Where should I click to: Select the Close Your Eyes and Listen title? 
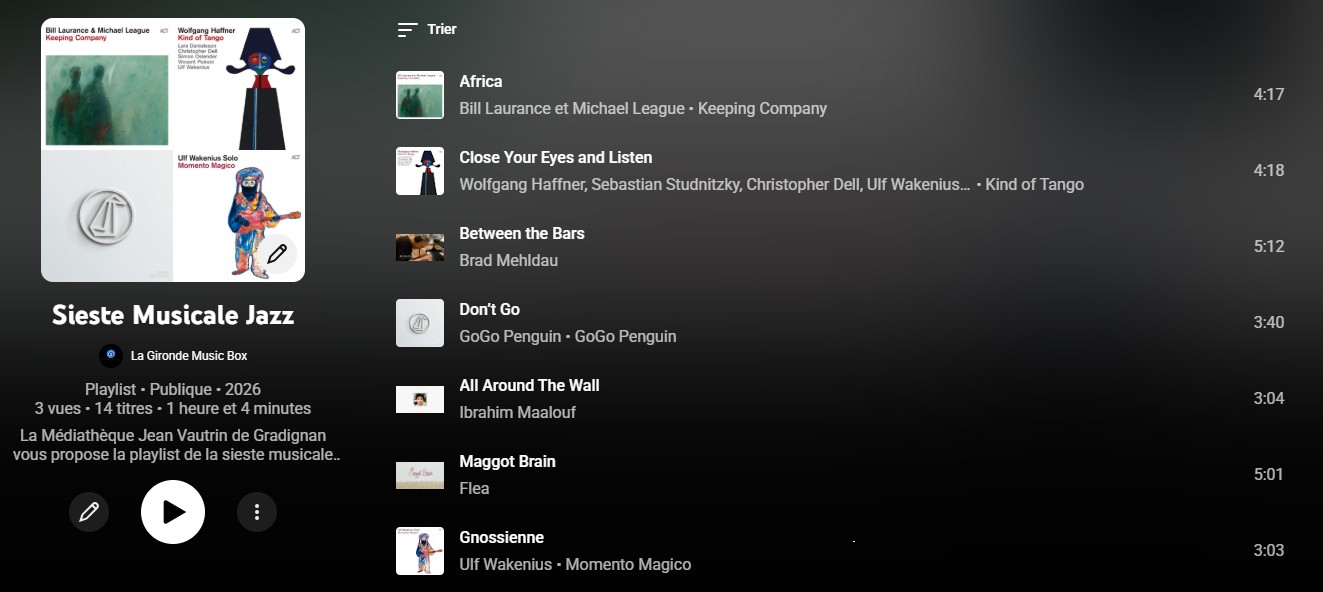(x=556, y=157)
